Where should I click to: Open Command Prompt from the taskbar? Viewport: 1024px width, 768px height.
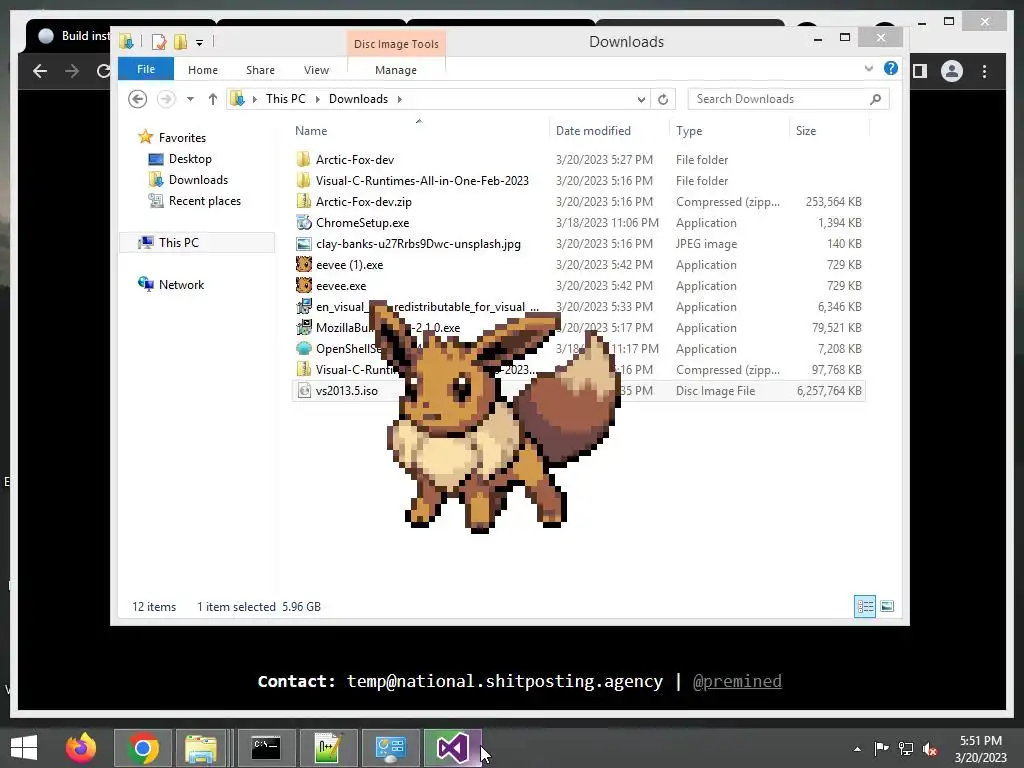coord(266,748)
